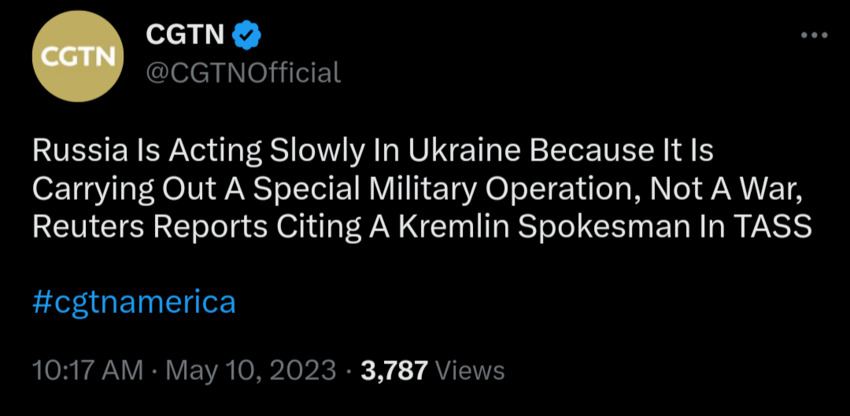The image size is (850, 416).
Task: Click the May 10, 2023 date
Action: (x=250, y=370)
